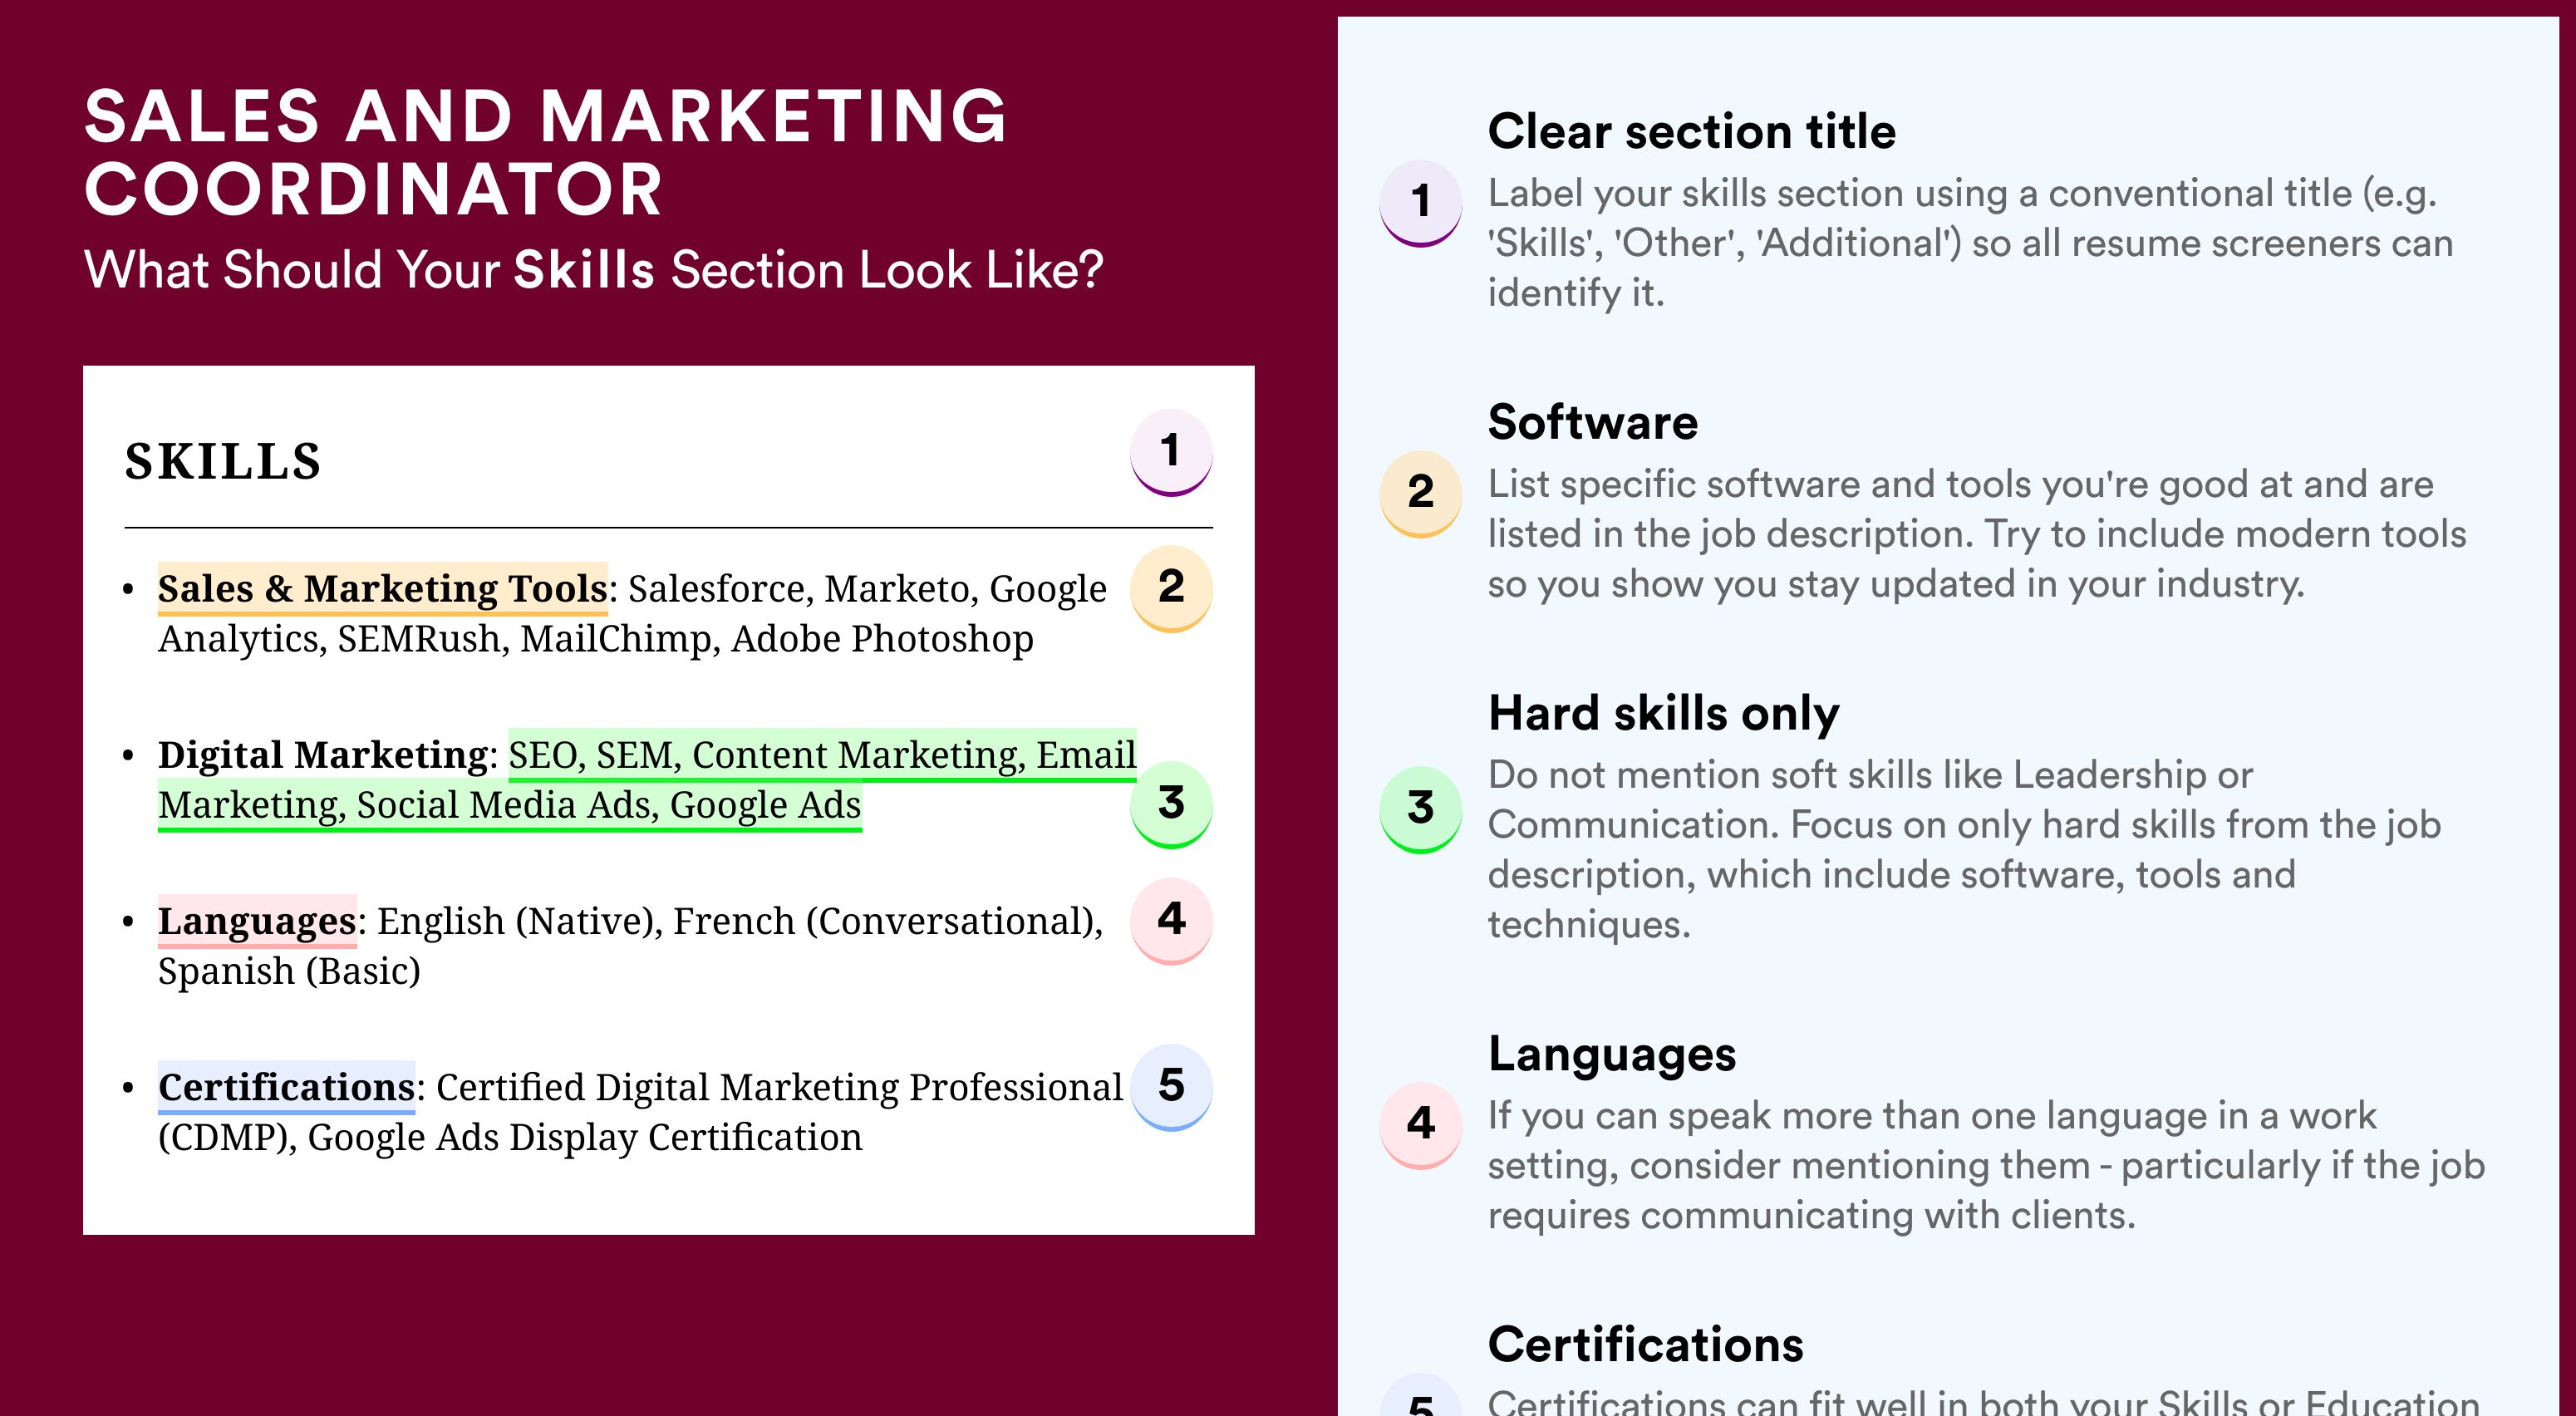This screenshot has width=2576, height=1416.
Task: Click the blue number 5 badge beside Certifications line
Action: pyautogui.click(x=1171, y=1086)
